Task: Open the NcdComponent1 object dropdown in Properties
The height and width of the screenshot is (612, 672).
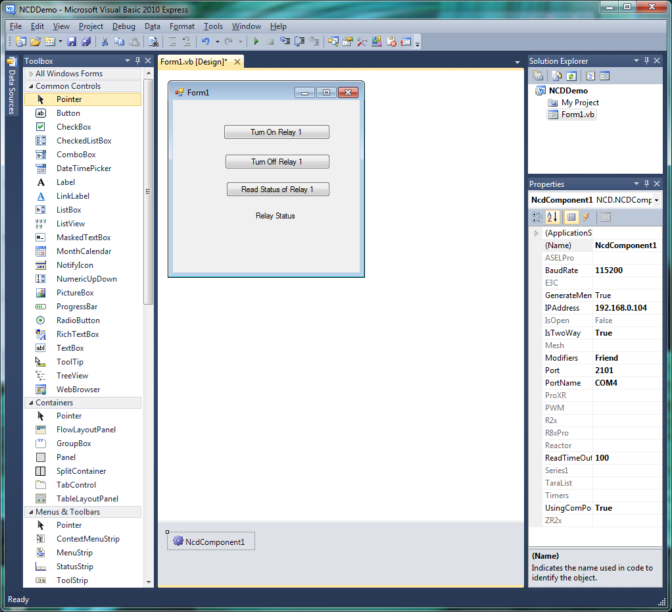Action: pos(656,200)
